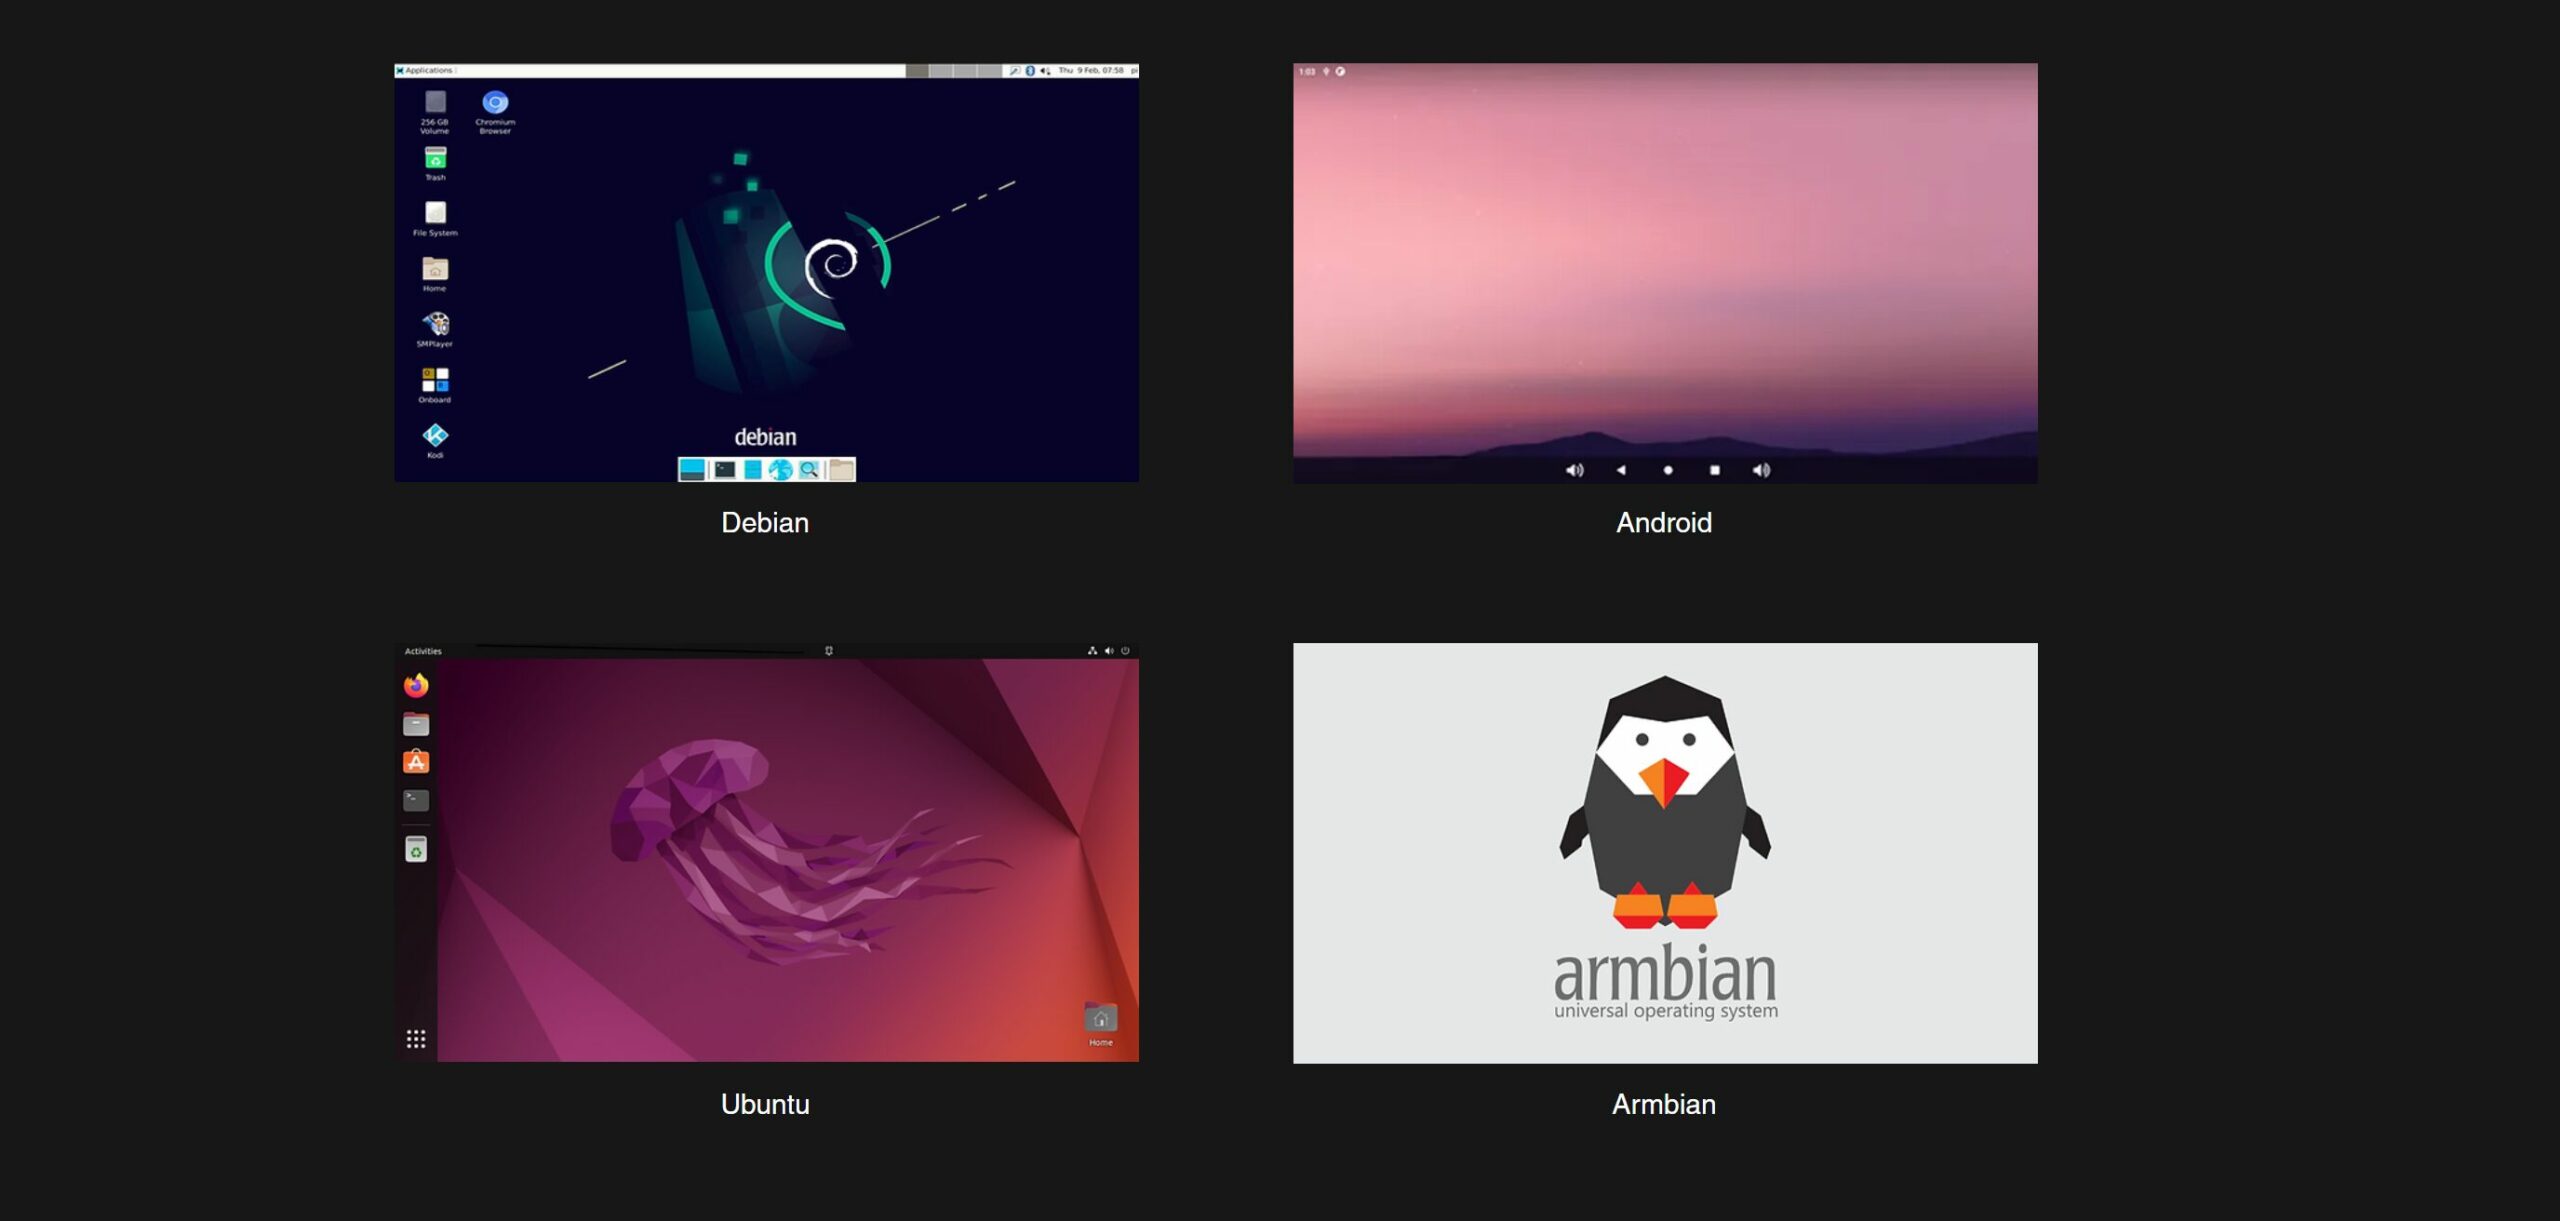The height and width of the screenshot is (1221, 2560).
Task: Launch the Onboard keyboard in Debian
Action: (x=435, y=385)
